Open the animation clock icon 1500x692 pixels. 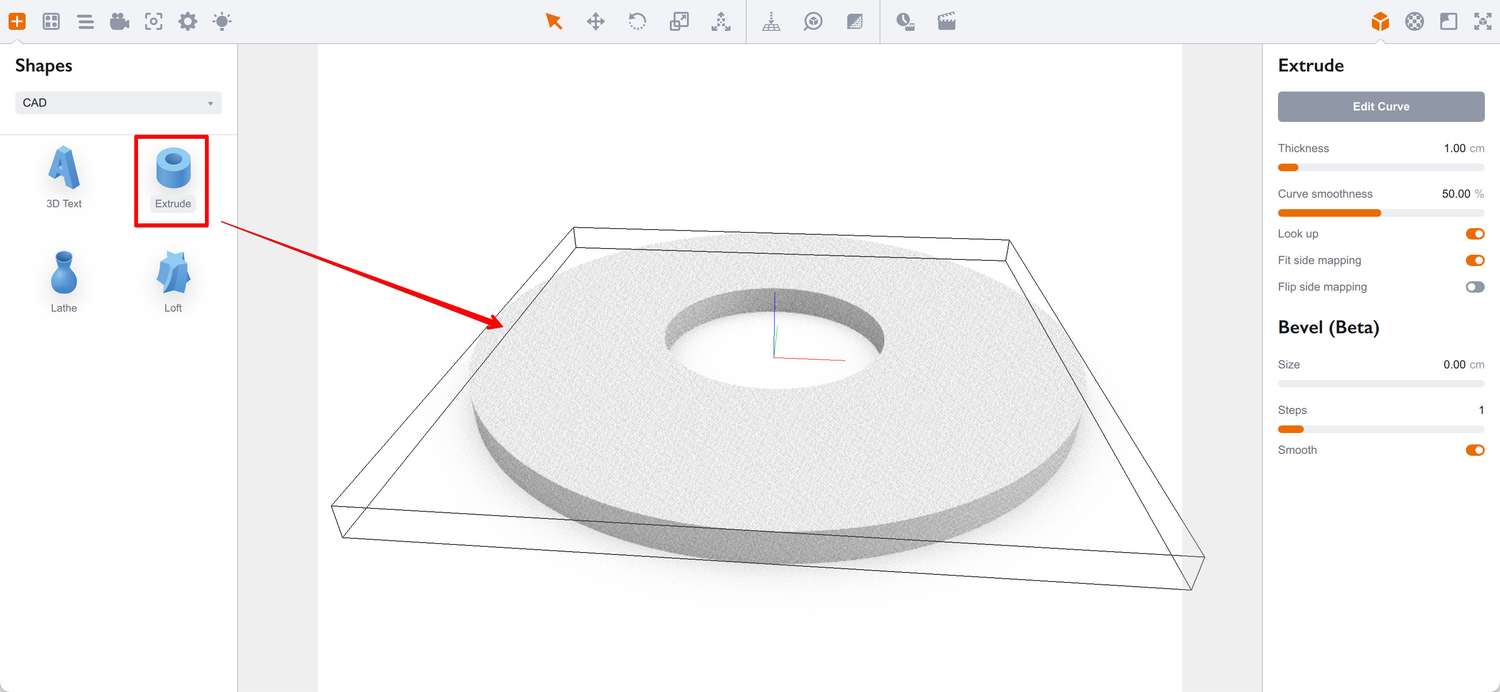(905, 21)
